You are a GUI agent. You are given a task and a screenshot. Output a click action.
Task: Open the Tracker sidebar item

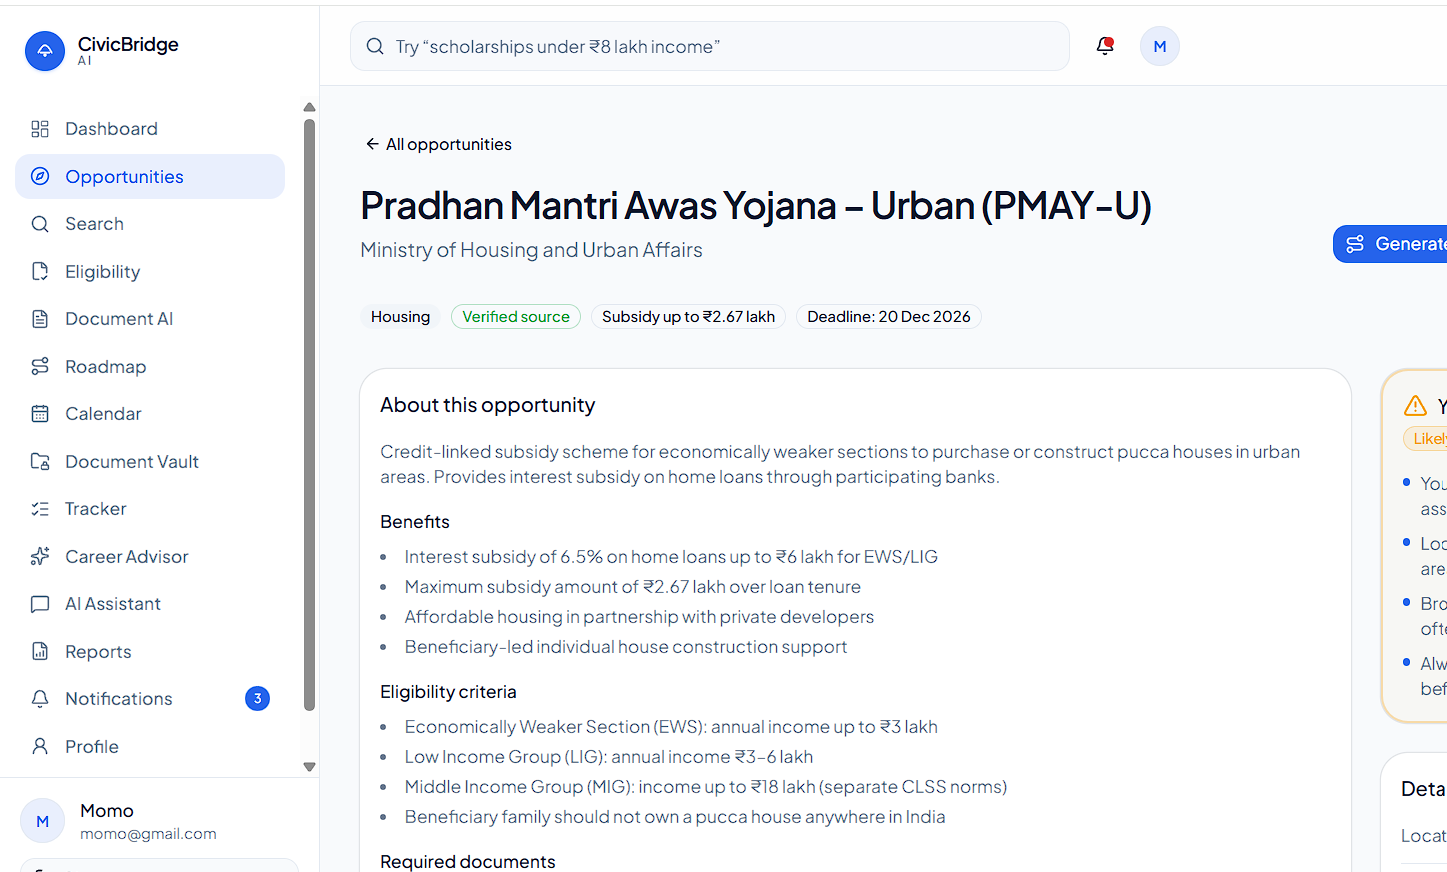click(x=150, y=509)
